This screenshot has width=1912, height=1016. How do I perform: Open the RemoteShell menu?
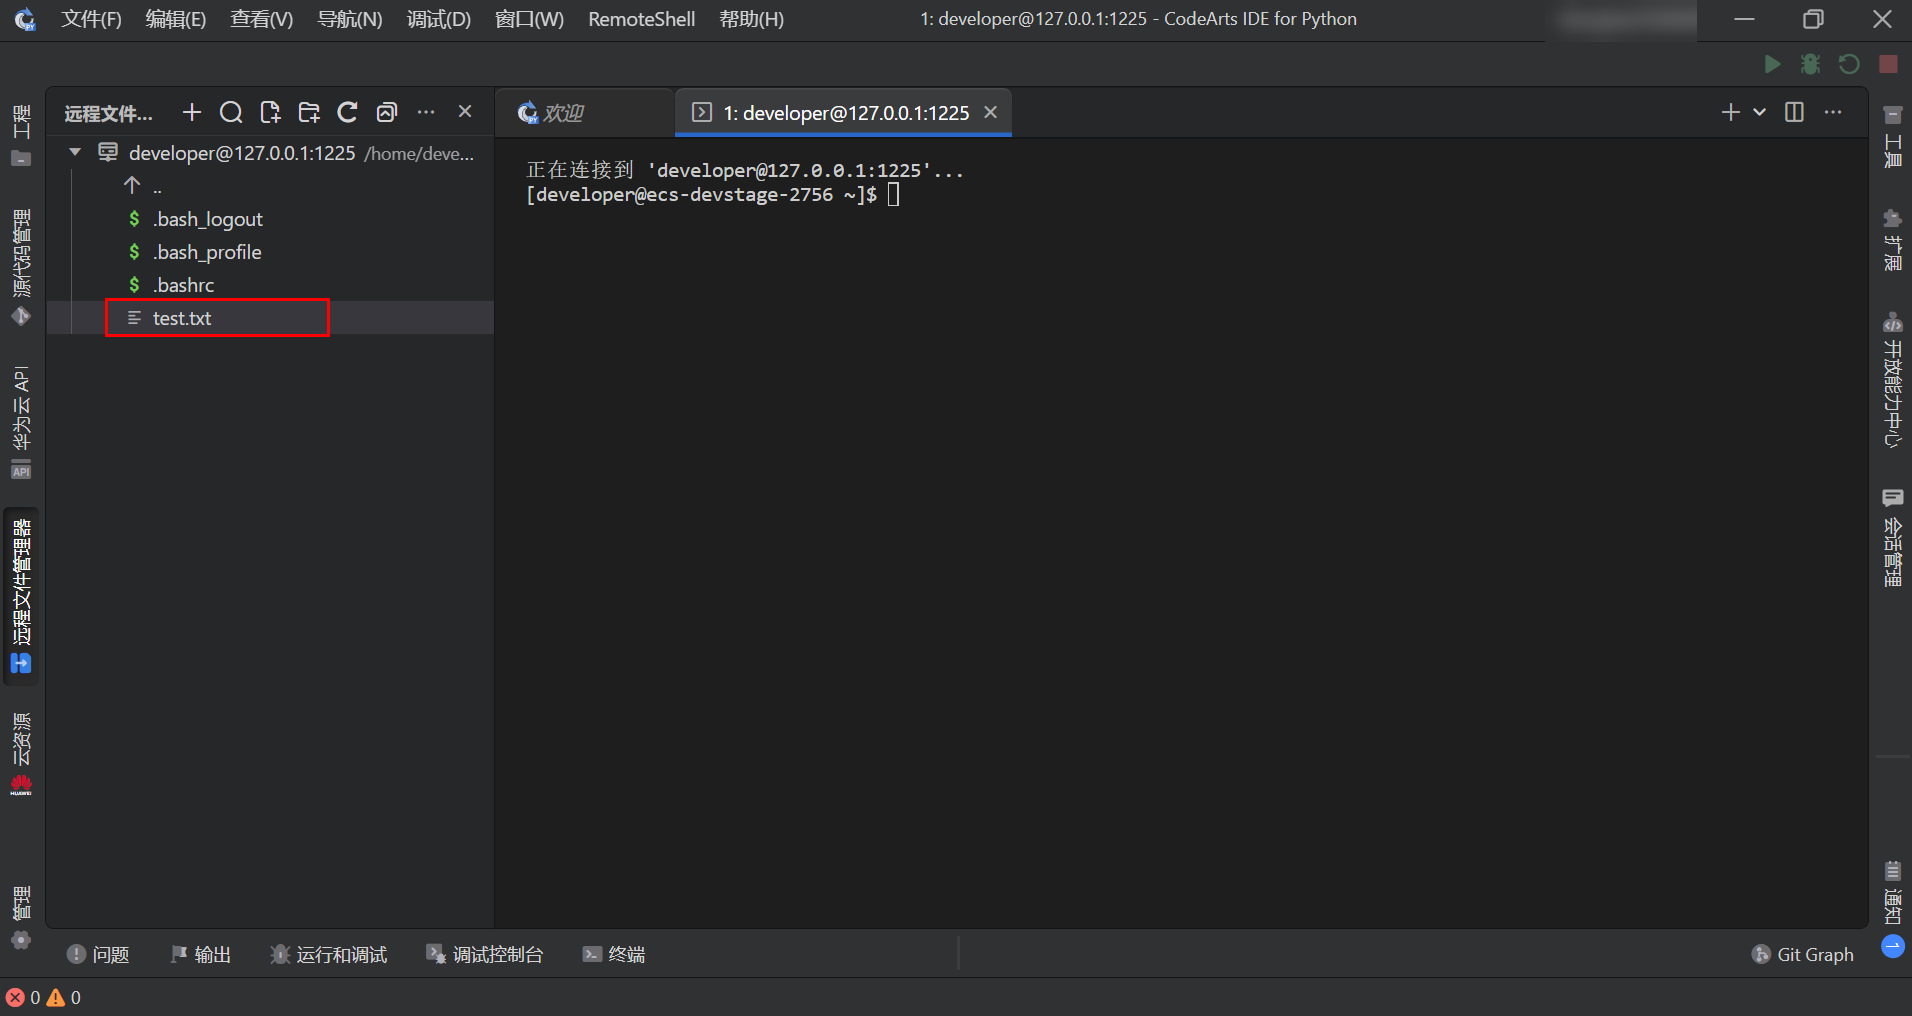(642, 19)
